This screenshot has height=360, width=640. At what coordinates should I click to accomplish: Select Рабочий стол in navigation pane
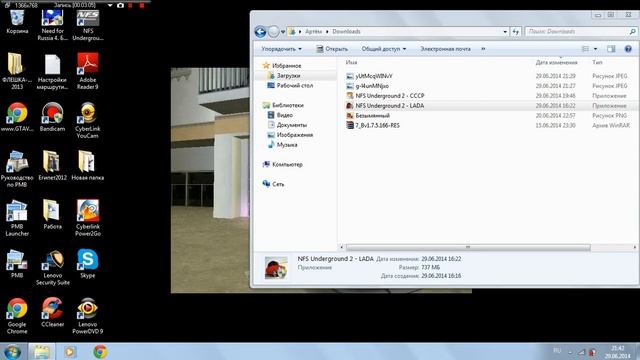click(290, 86)
